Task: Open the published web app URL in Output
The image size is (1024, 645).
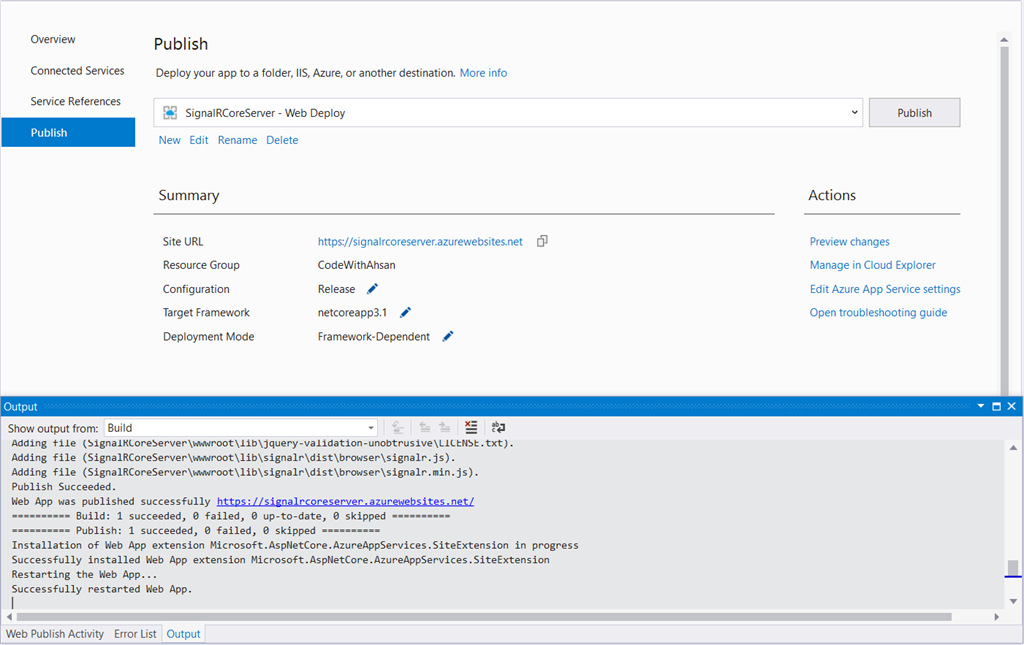Action: pos(345,501)
